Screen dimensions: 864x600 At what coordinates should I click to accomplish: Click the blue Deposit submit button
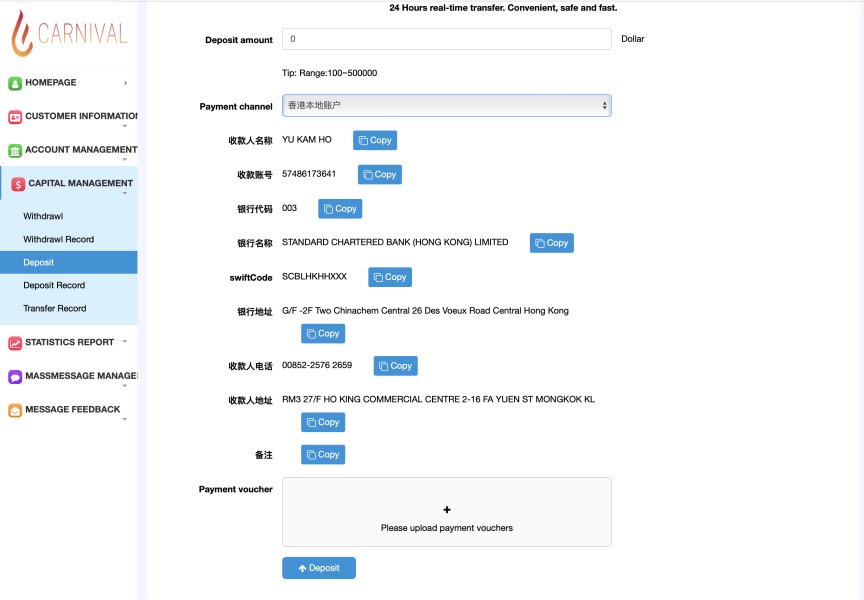tap(318, 568)
